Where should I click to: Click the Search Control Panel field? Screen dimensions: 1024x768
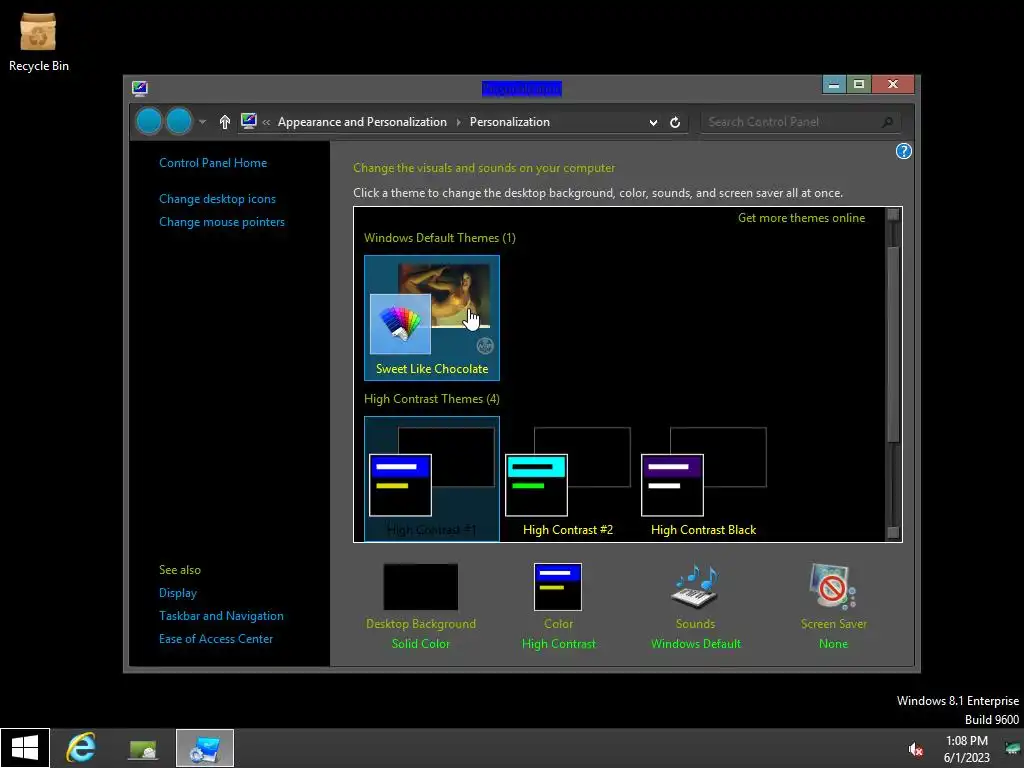coord(801,122)
